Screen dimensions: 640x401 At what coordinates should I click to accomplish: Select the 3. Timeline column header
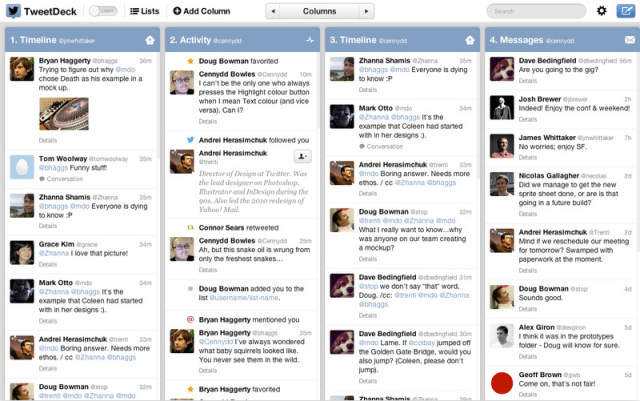point(401,40)
